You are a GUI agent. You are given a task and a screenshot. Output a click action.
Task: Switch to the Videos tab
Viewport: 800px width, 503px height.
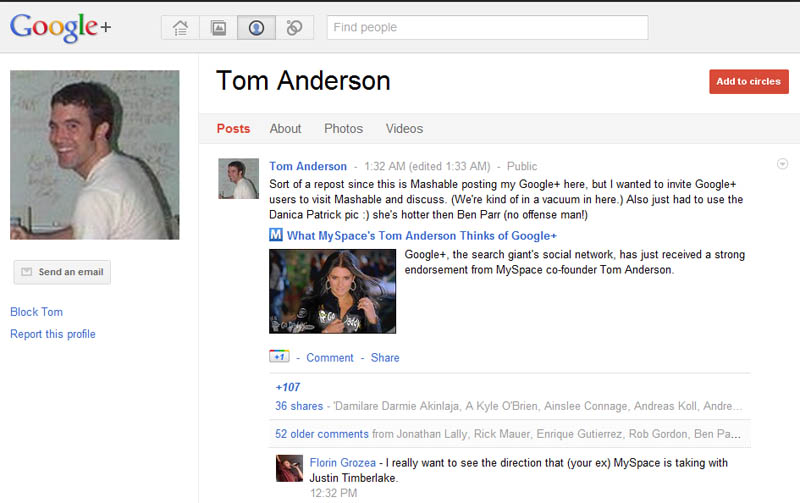[x=404, y=129]
